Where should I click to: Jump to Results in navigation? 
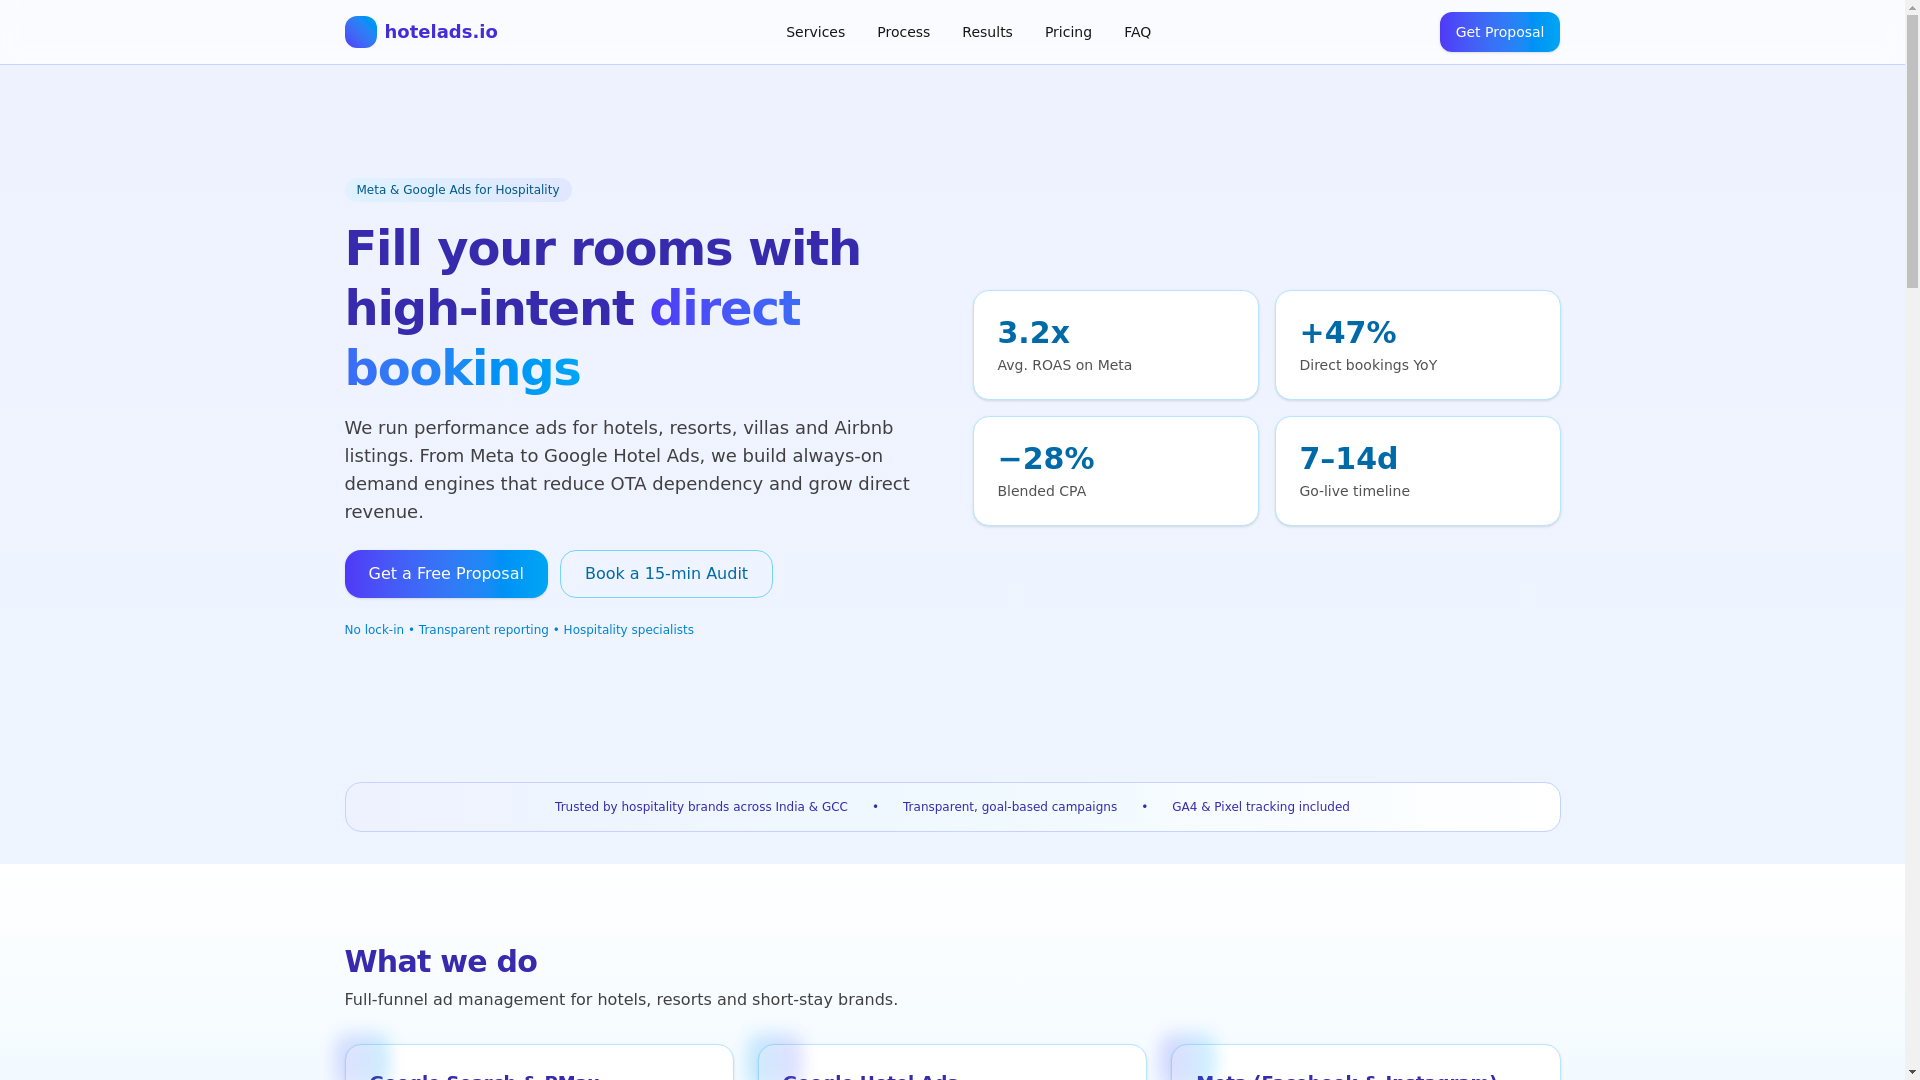[987, 32]
